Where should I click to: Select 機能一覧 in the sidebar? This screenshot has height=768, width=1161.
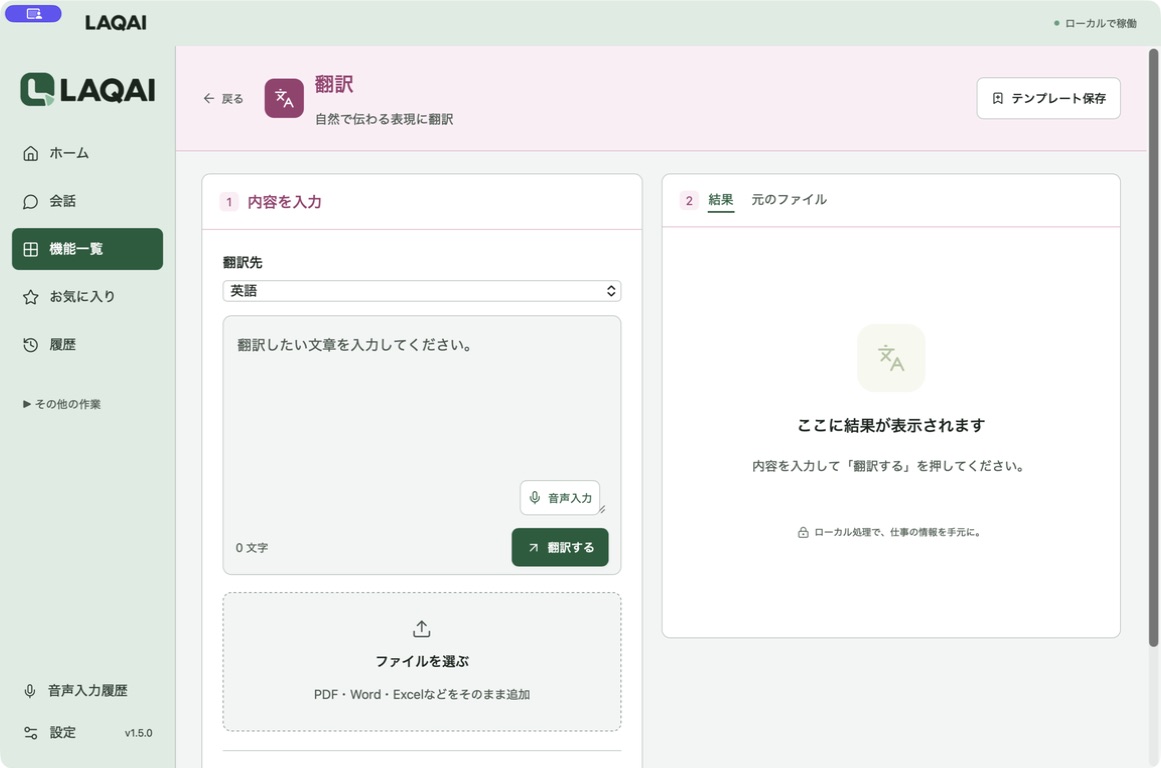87,249
